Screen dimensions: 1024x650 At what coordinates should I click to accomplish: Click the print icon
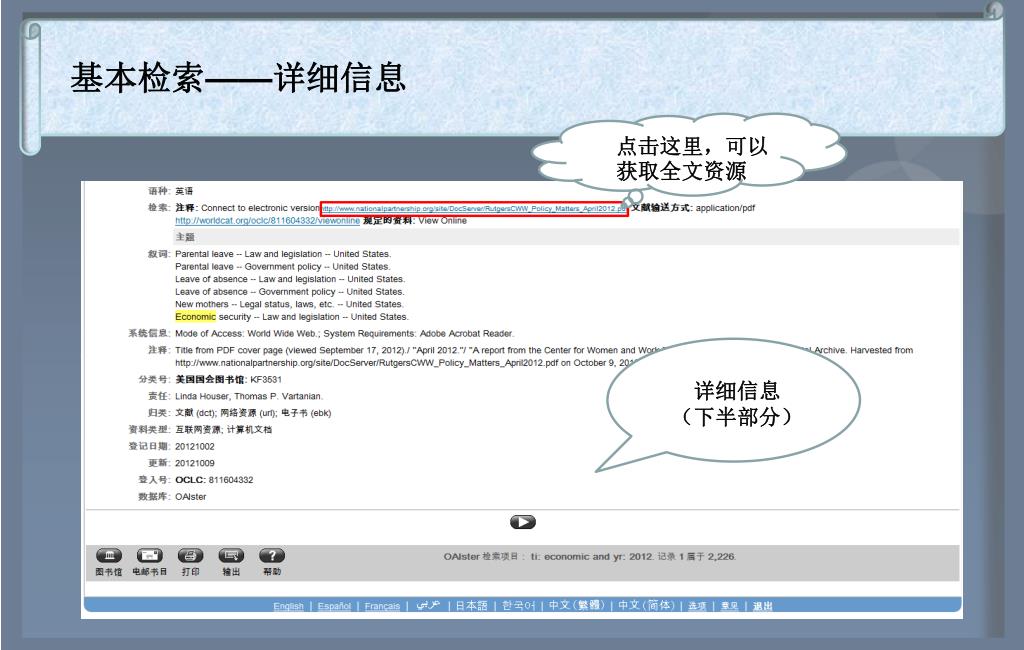coord(191,556)
